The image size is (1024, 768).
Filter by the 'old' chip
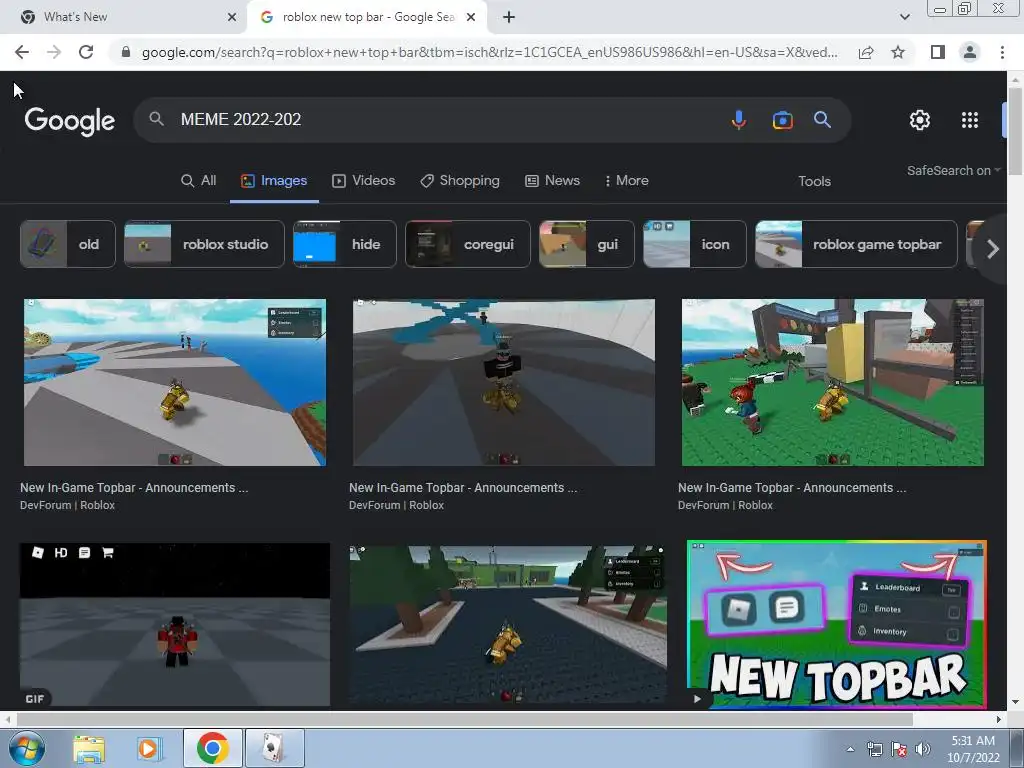pos(68,244)
